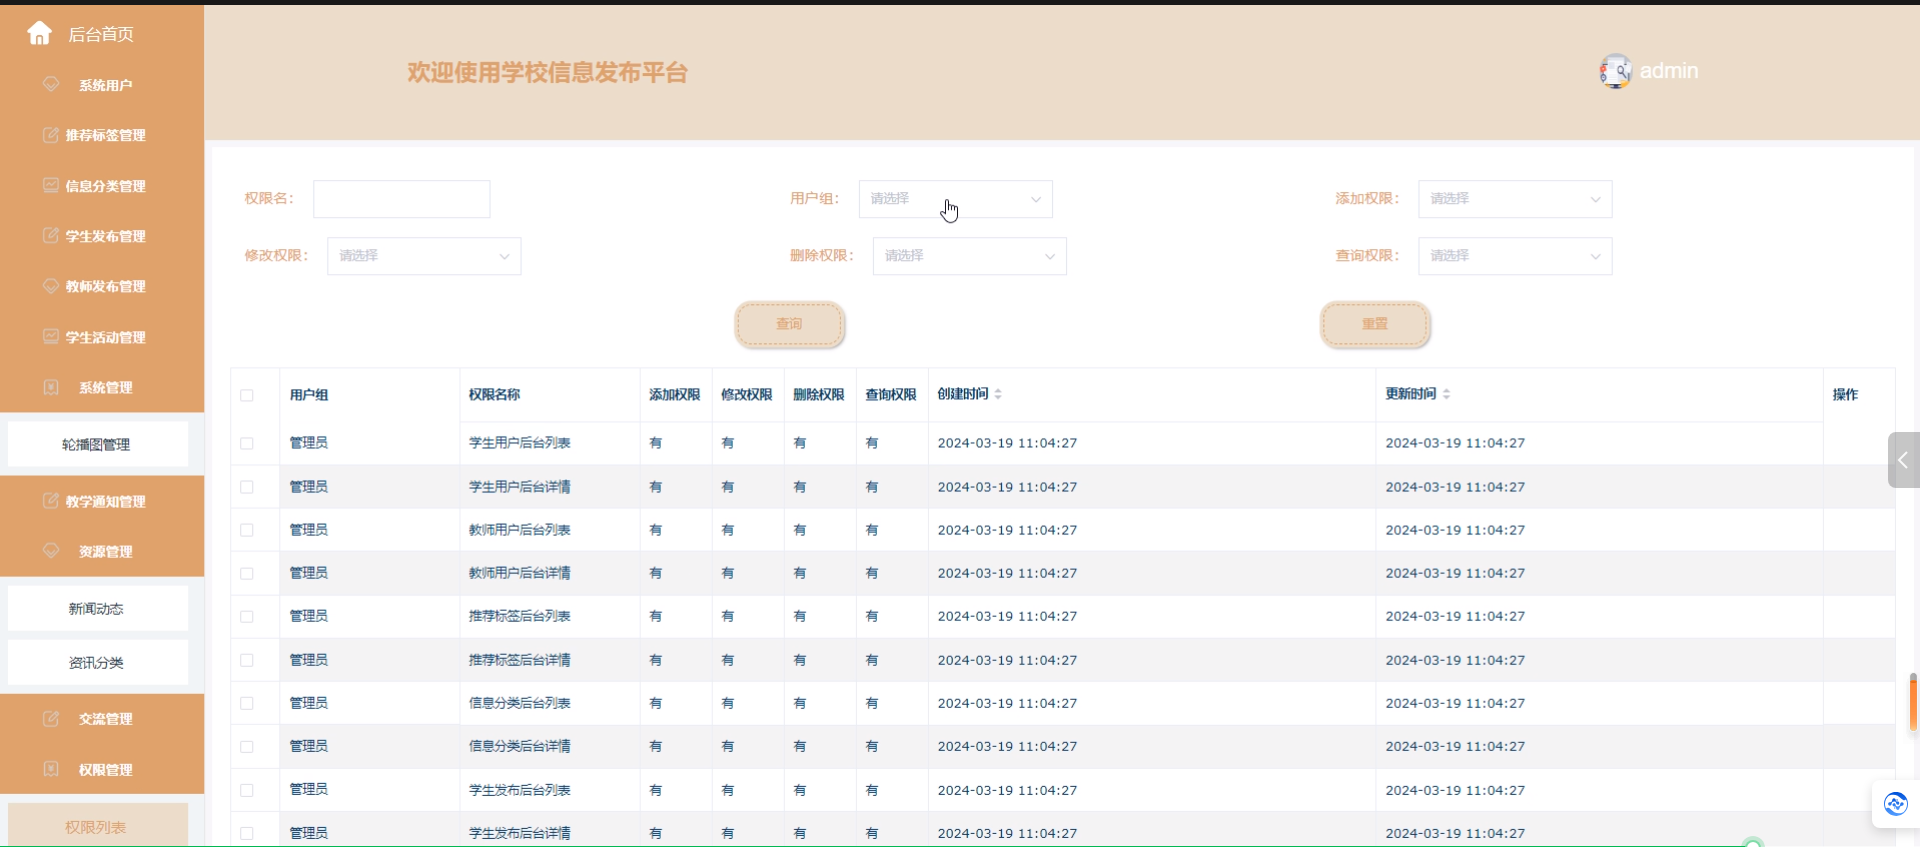Open the 删除权限 dropdown
The height and width of the screenshot is (847, 1920).
(x=969, y=256)
